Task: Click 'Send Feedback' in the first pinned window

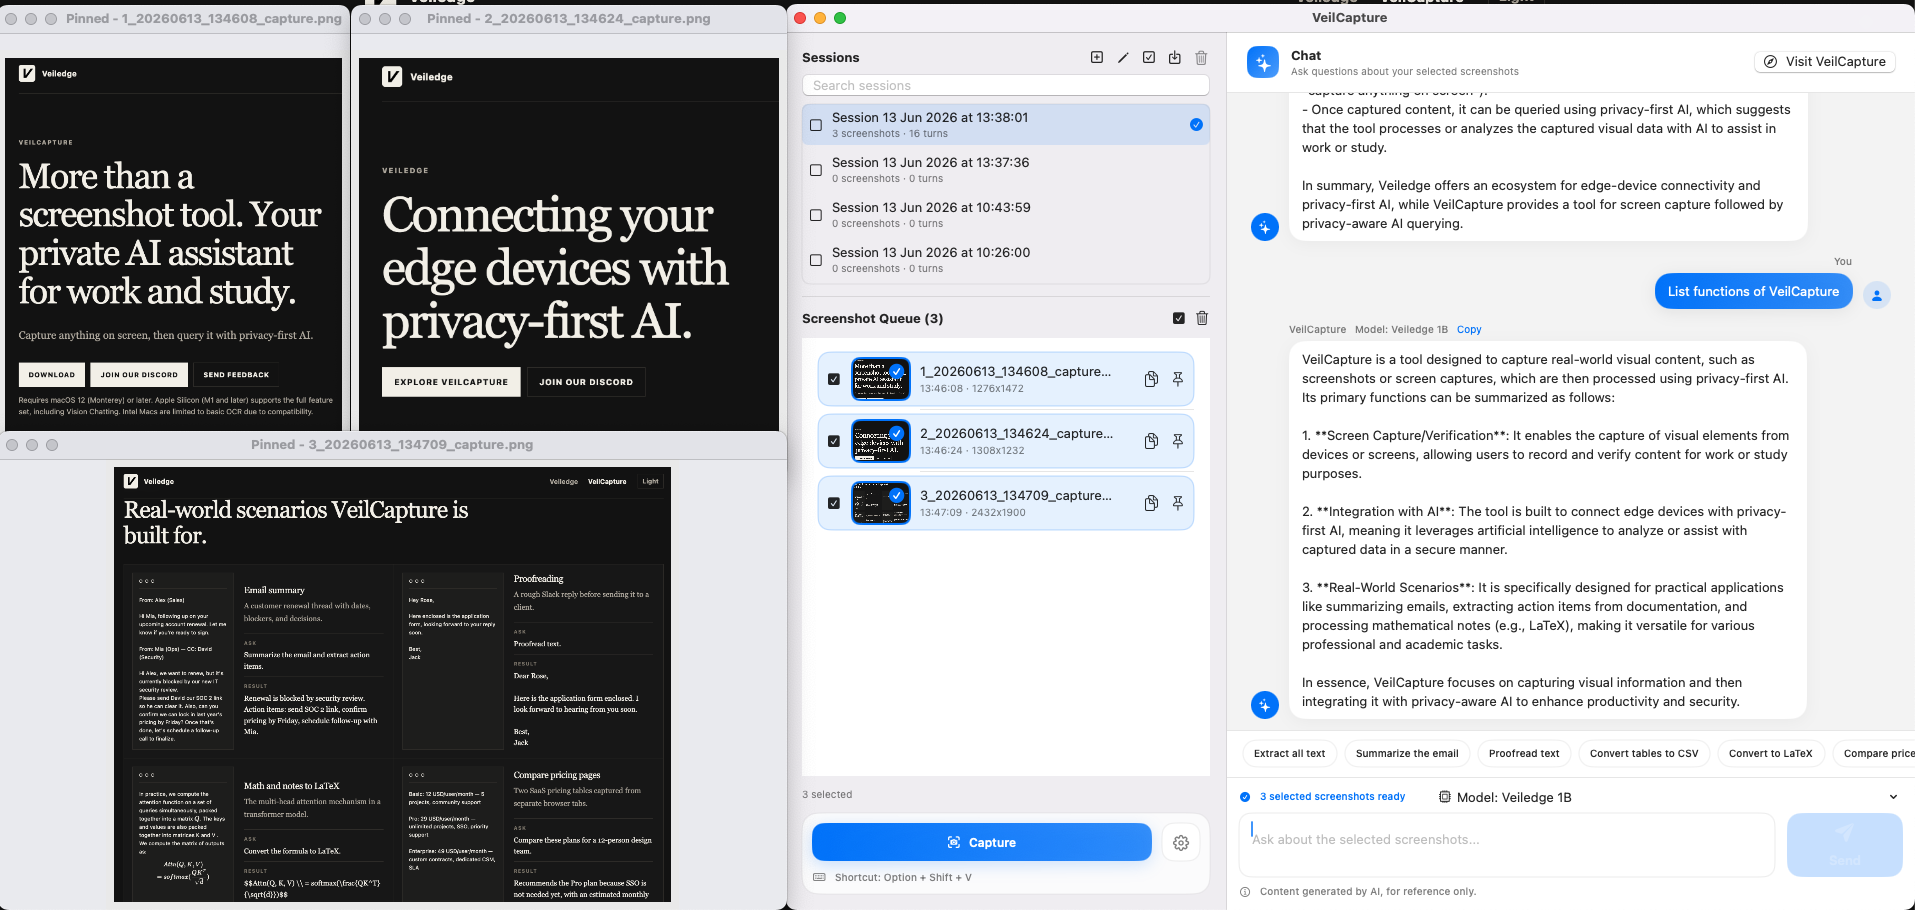Action: click(236, 375)
